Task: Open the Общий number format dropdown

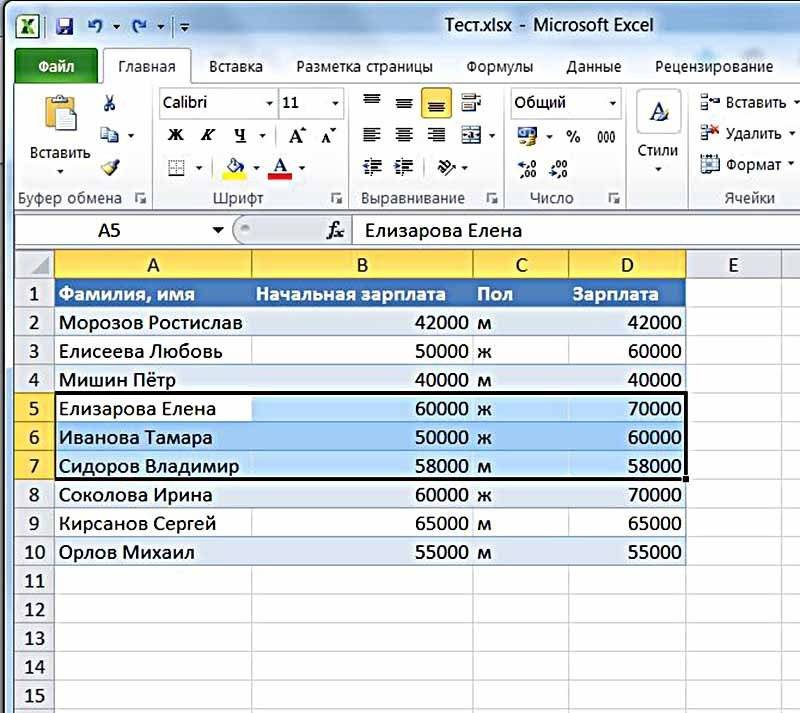Action: click(x=612, y=103)
